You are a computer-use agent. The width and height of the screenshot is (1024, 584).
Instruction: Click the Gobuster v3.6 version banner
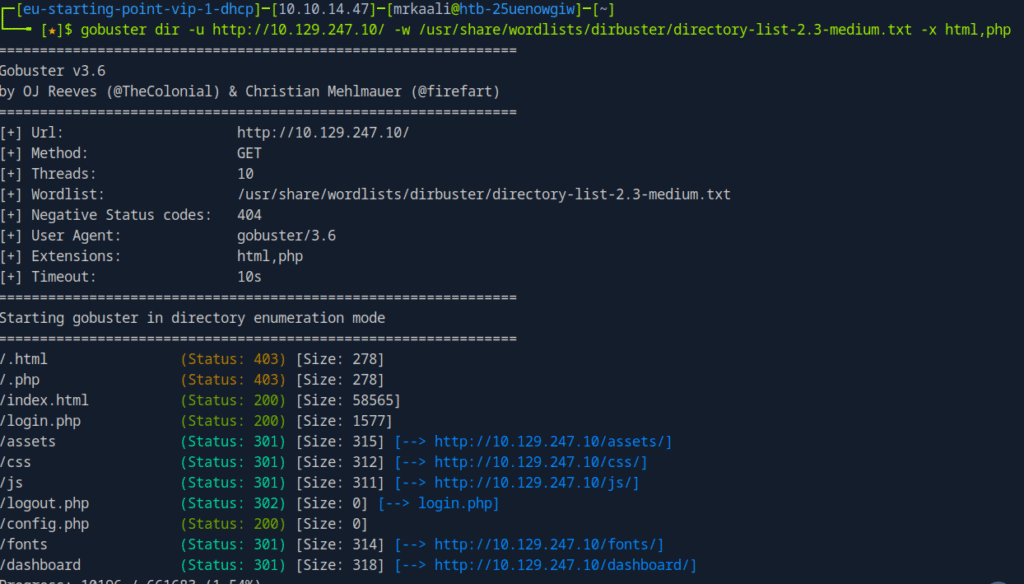[53, 71]
